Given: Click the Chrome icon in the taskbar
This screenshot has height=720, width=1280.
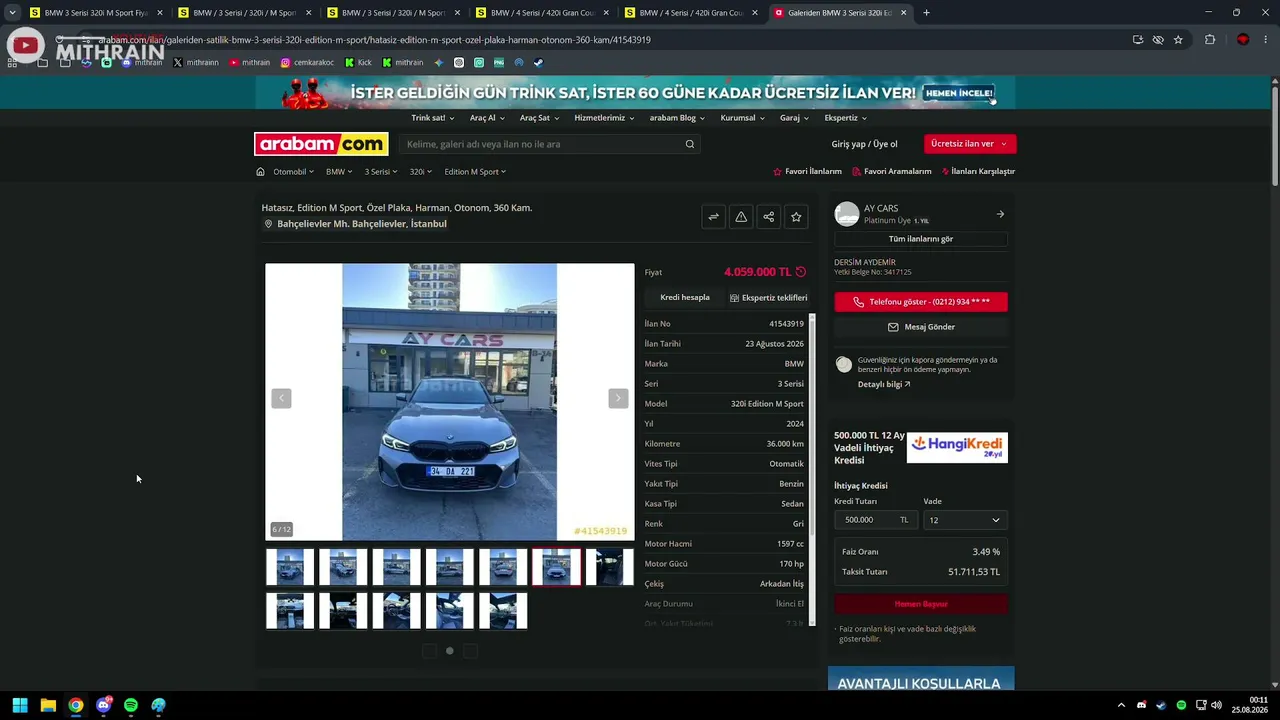Looking at the screenshot, I should coord(76,705).
